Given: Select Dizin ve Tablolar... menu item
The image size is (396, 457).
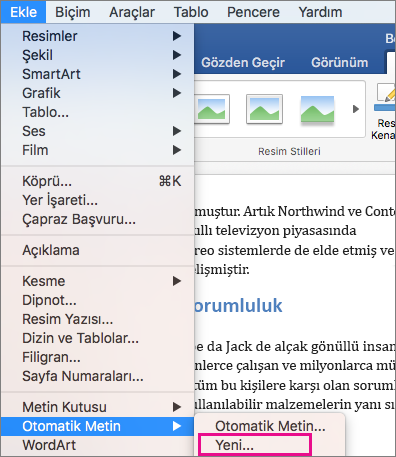Looking at the screenshot, I should (x=97, y=338).
